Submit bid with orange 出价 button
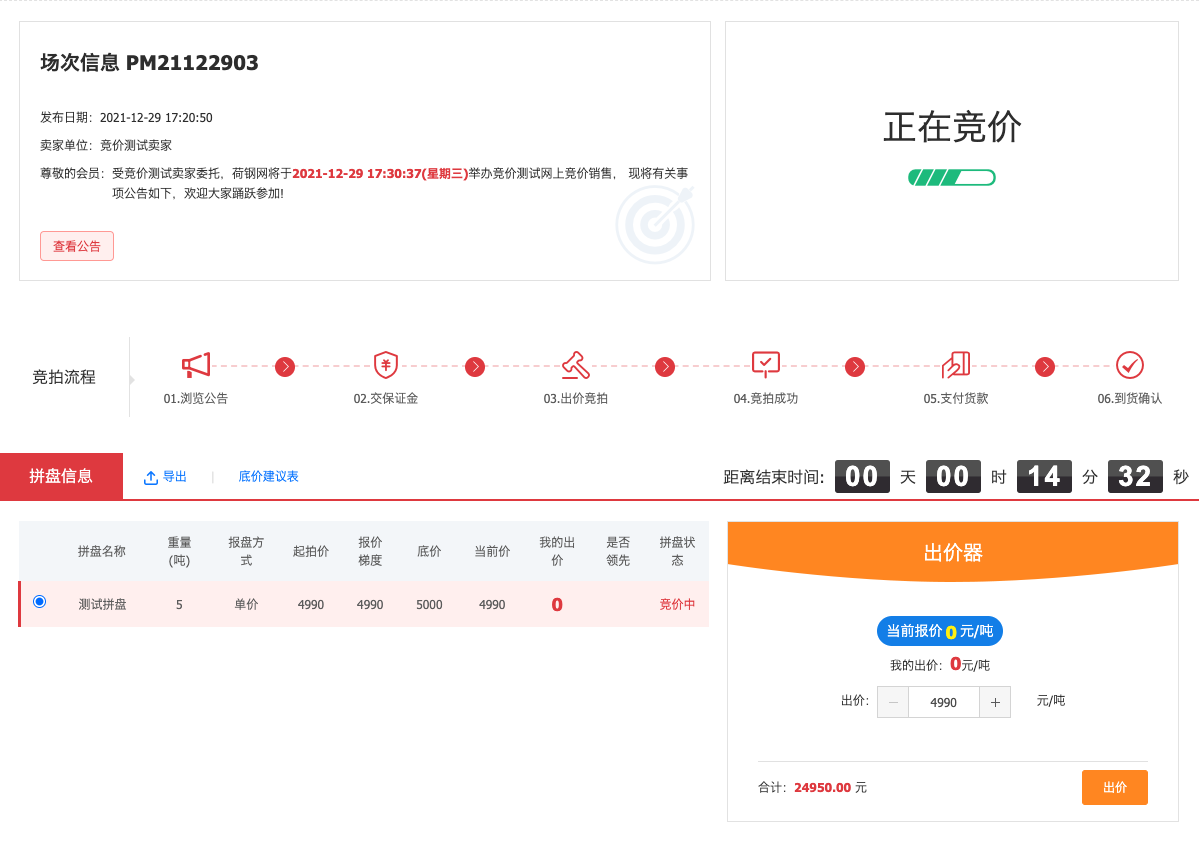1202x853 pixels. click(x=1114, y=787)
